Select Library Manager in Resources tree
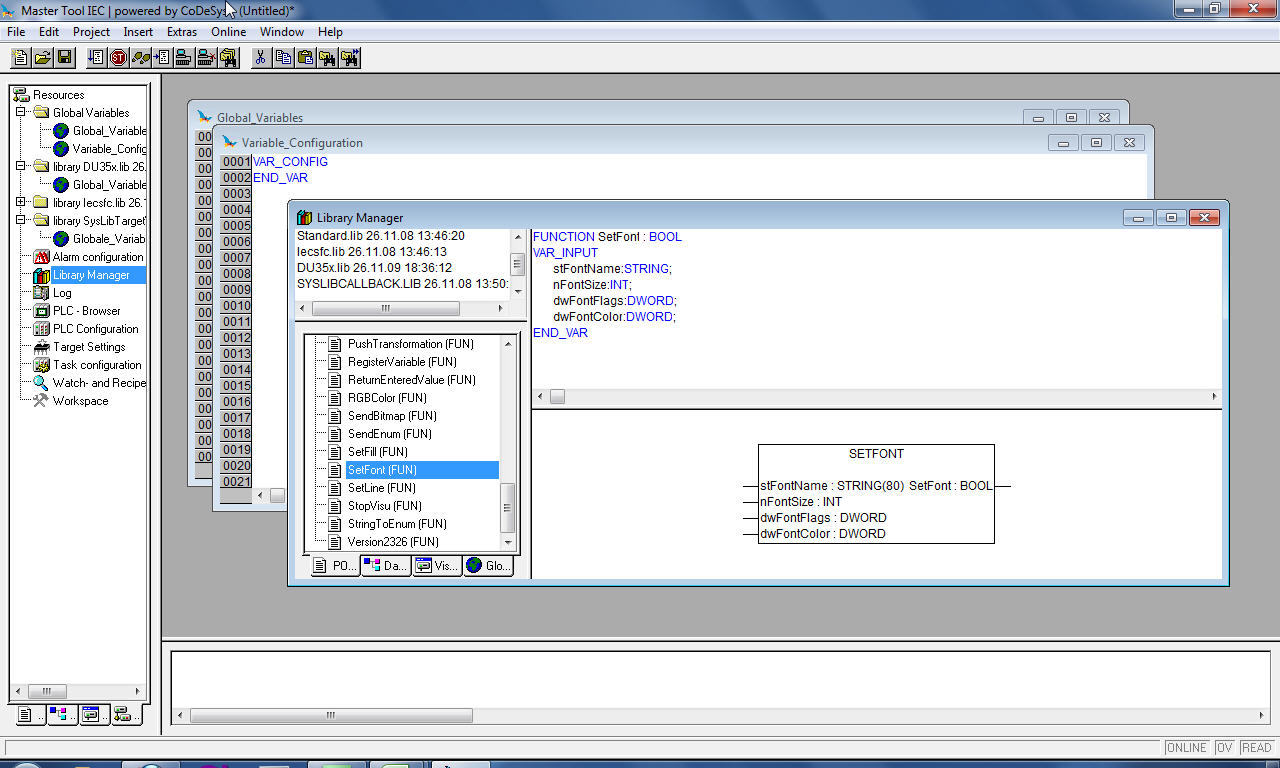This screenshot has width=1280, height=768. coord(91,275)
